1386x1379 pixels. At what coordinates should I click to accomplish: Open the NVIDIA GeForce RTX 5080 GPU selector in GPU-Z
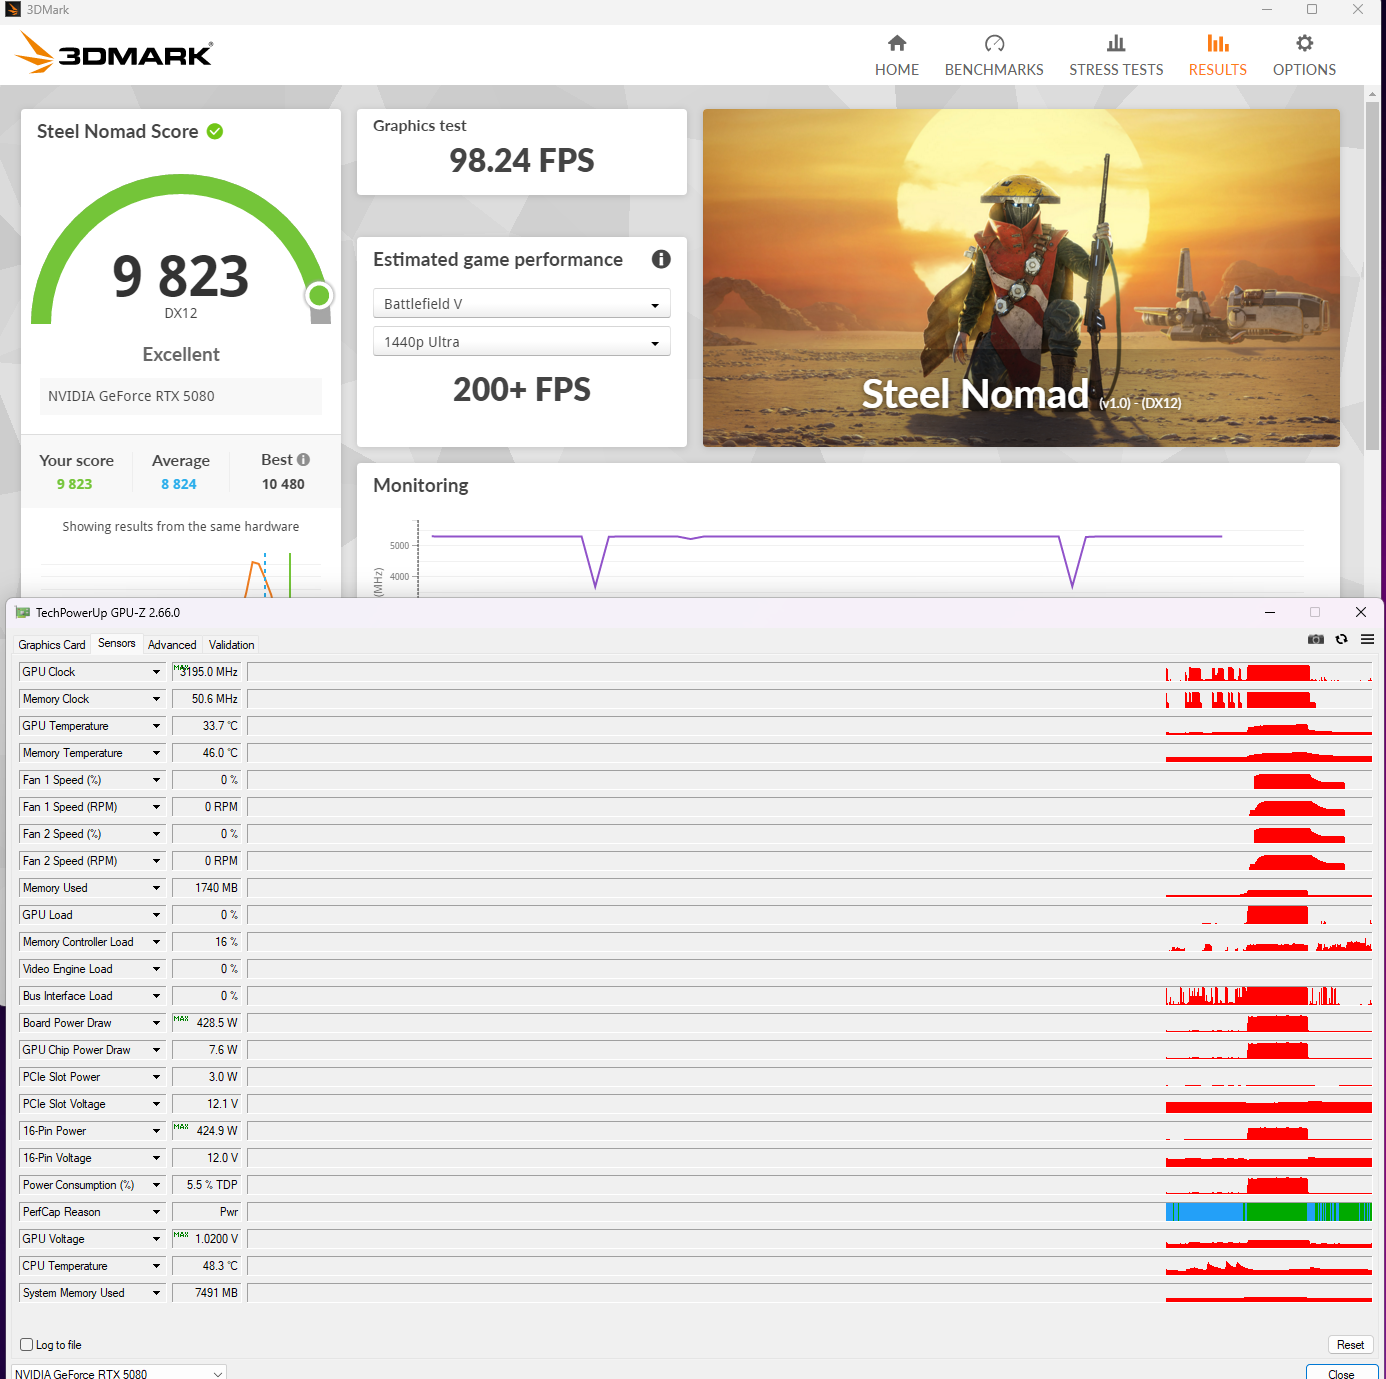(119, 1373)
